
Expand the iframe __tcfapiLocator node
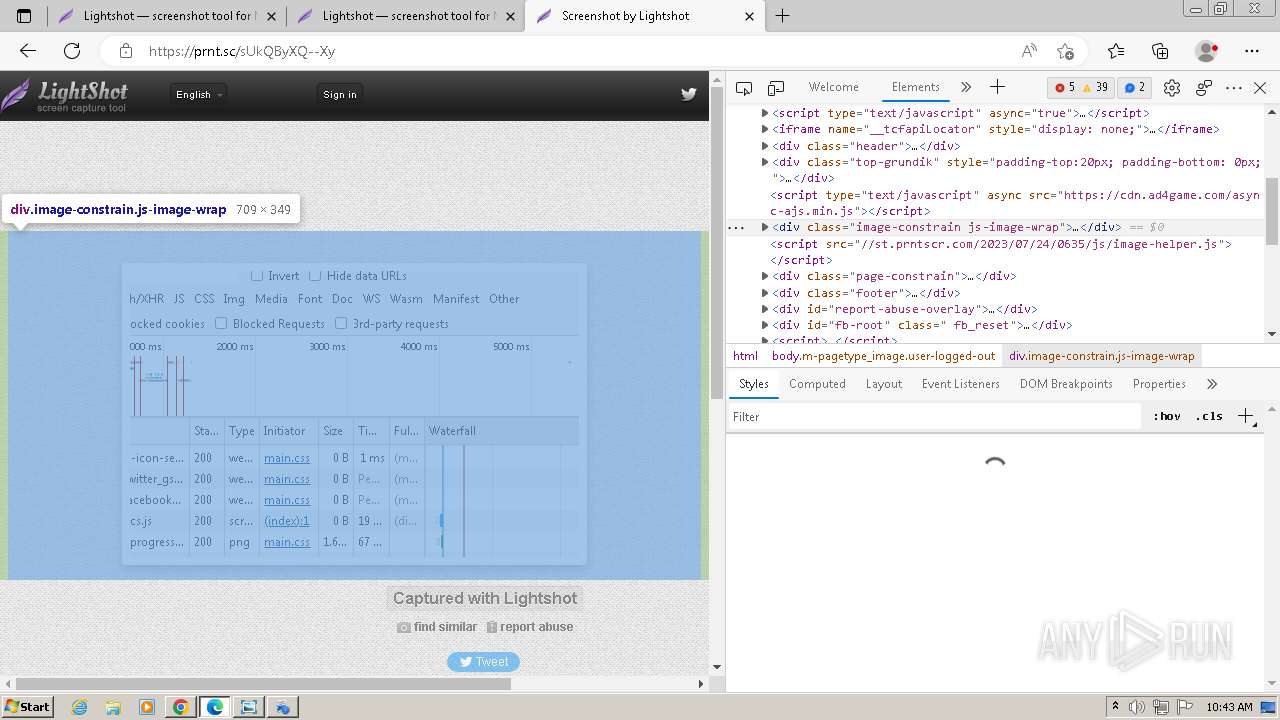[765, 129]
